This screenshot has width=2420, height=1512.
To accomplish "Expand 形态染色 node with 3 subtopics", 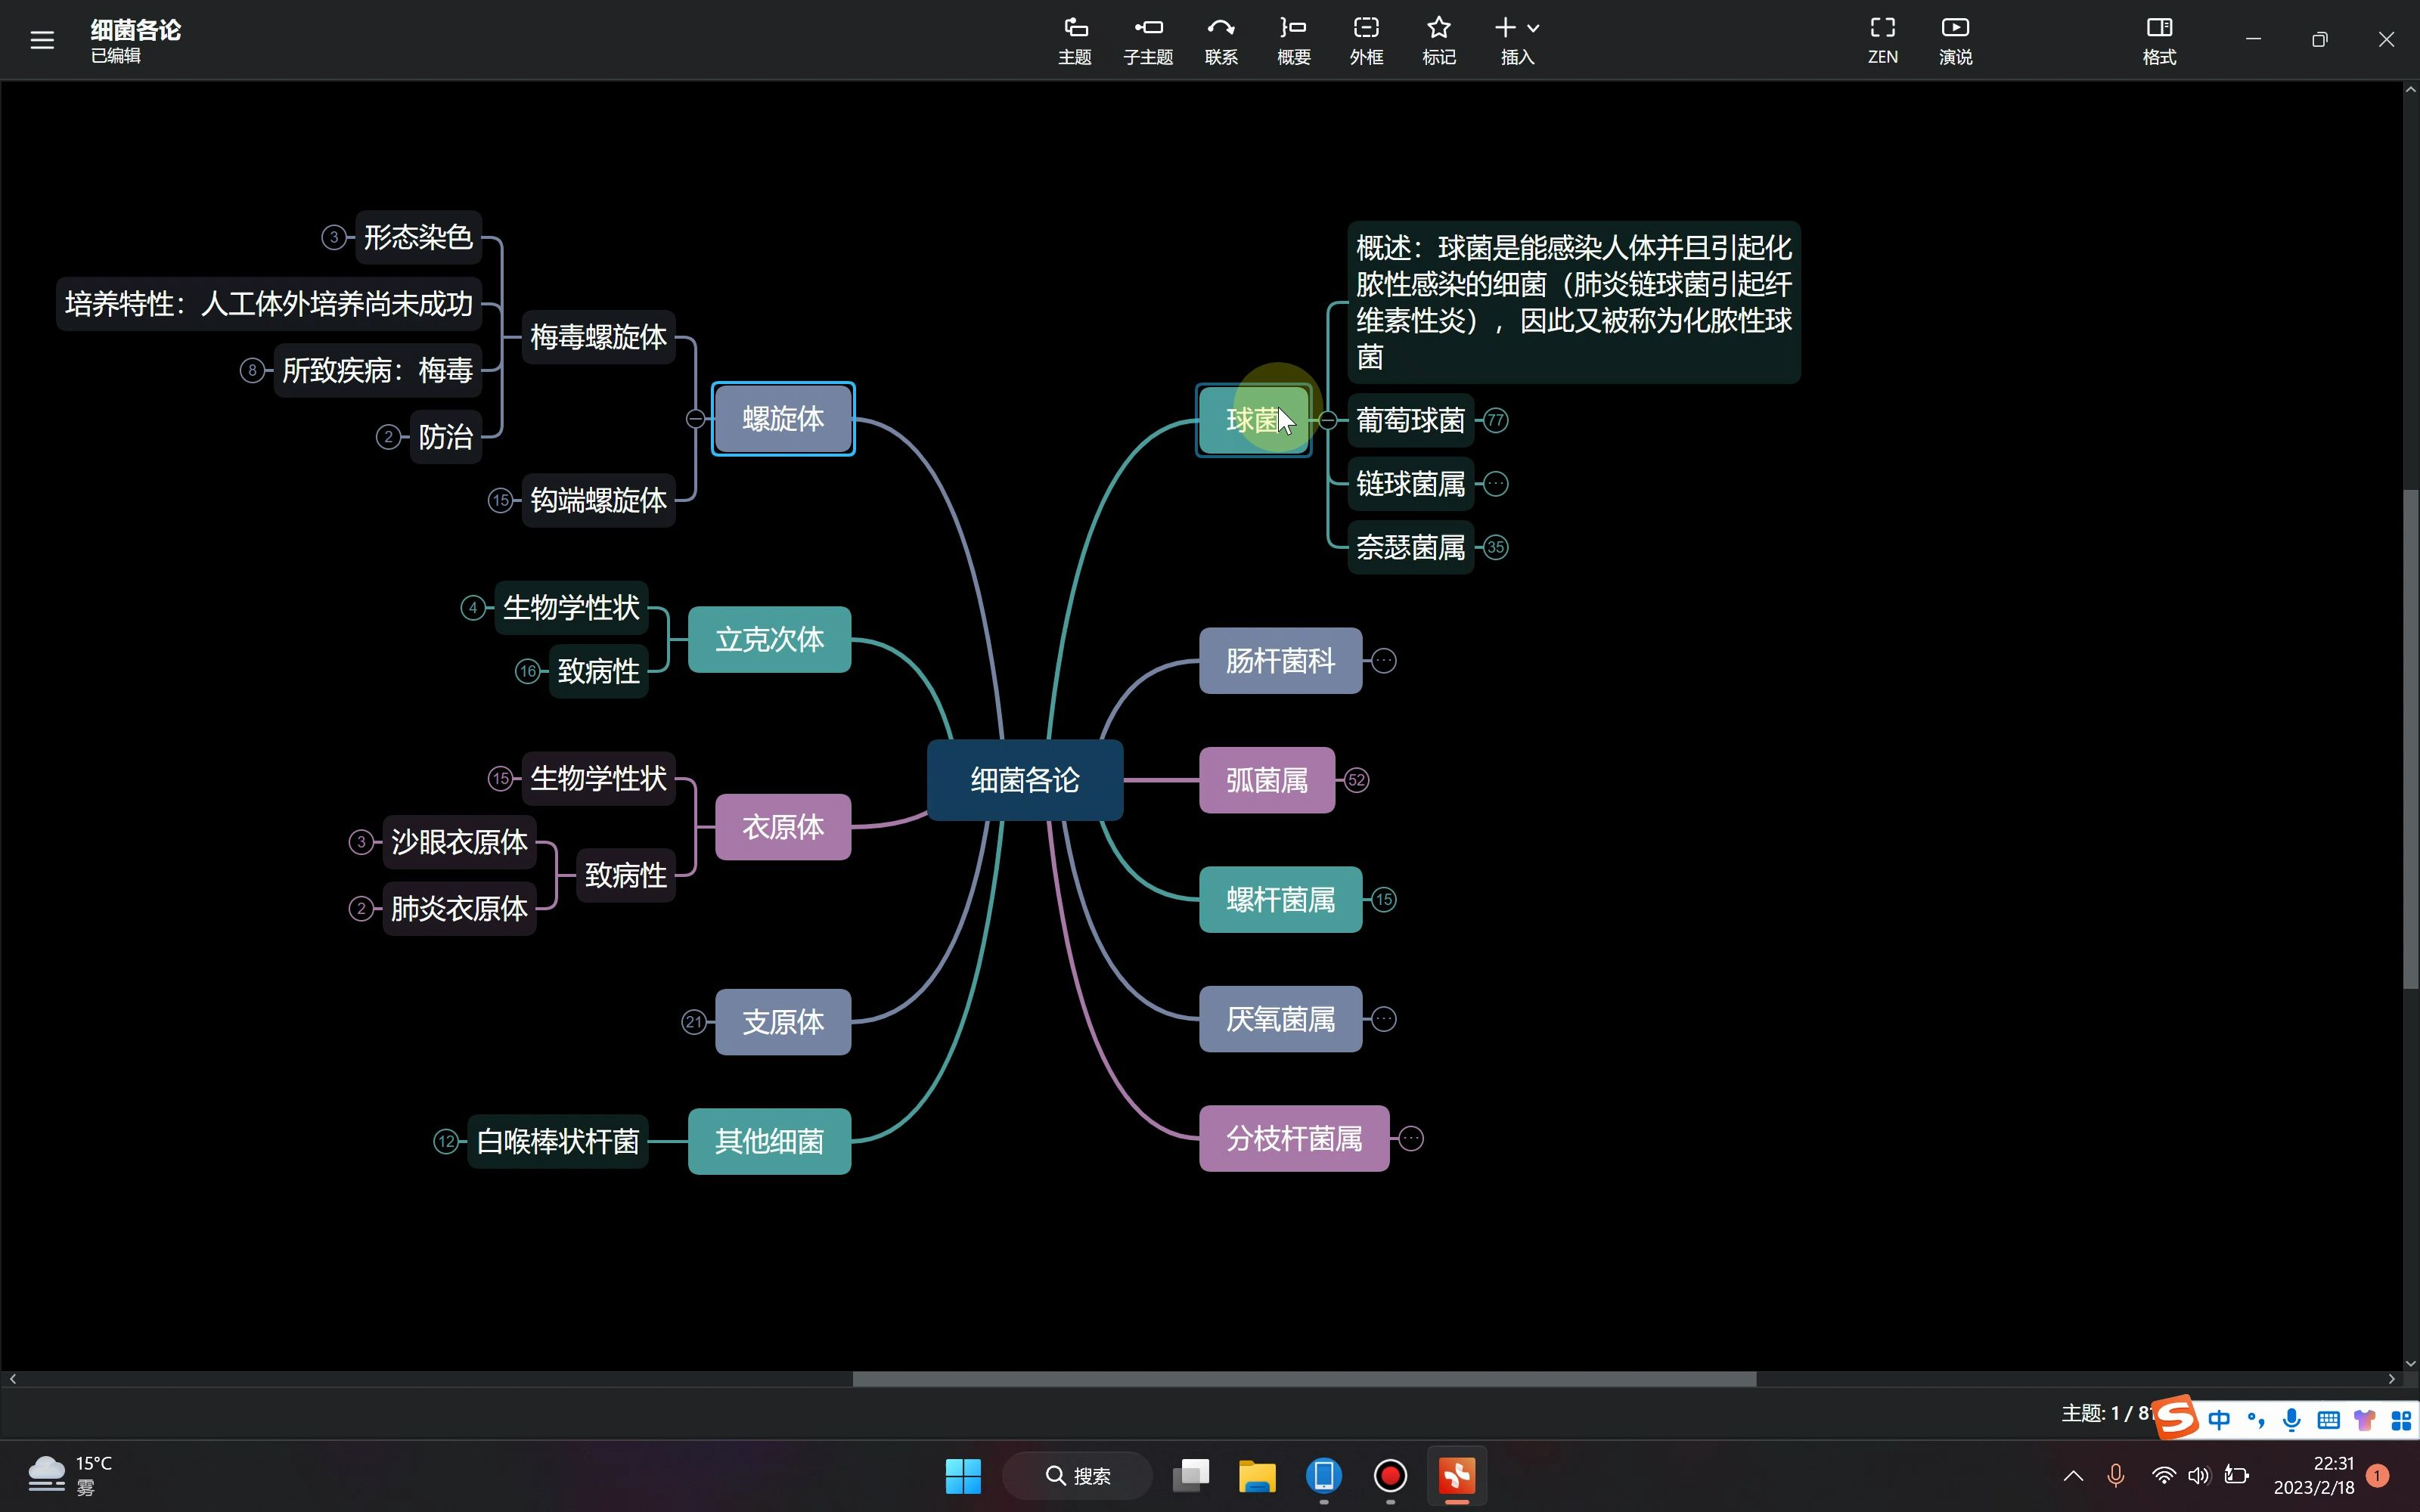I will tap(334, 237).
